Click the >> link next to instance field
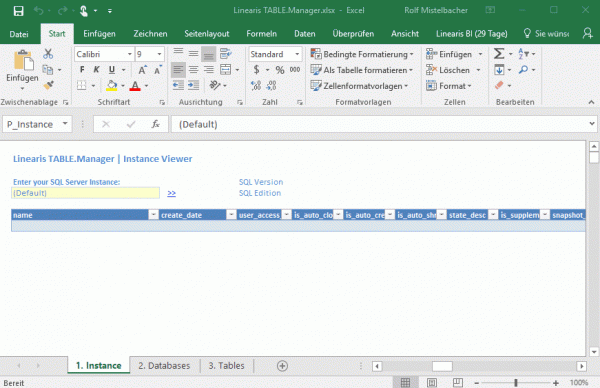The width and height of the screenshot is (600, 388). 171,193
